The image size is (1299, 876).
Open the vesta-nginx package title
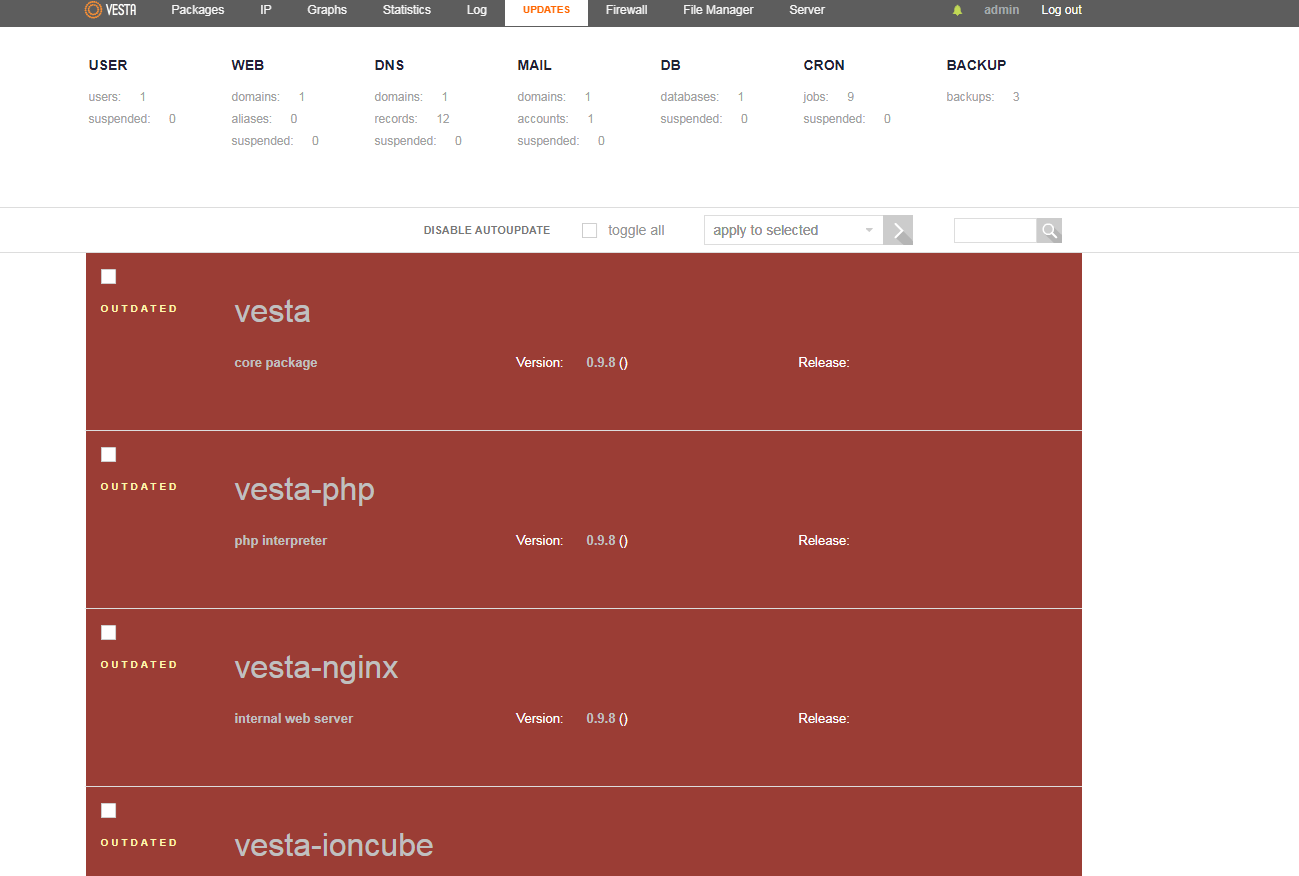tap(316, 667)
